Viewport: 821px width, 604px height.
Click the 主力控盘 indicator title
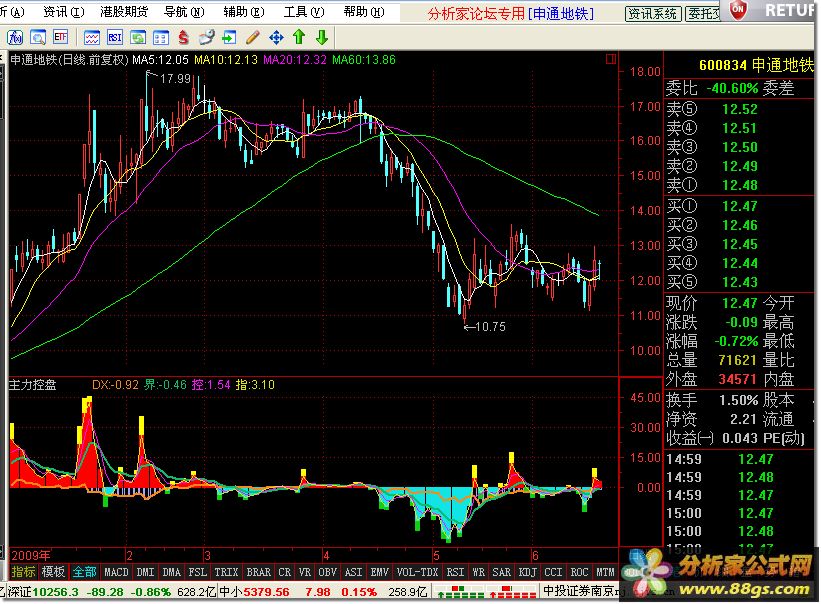[x=32, y=385]
